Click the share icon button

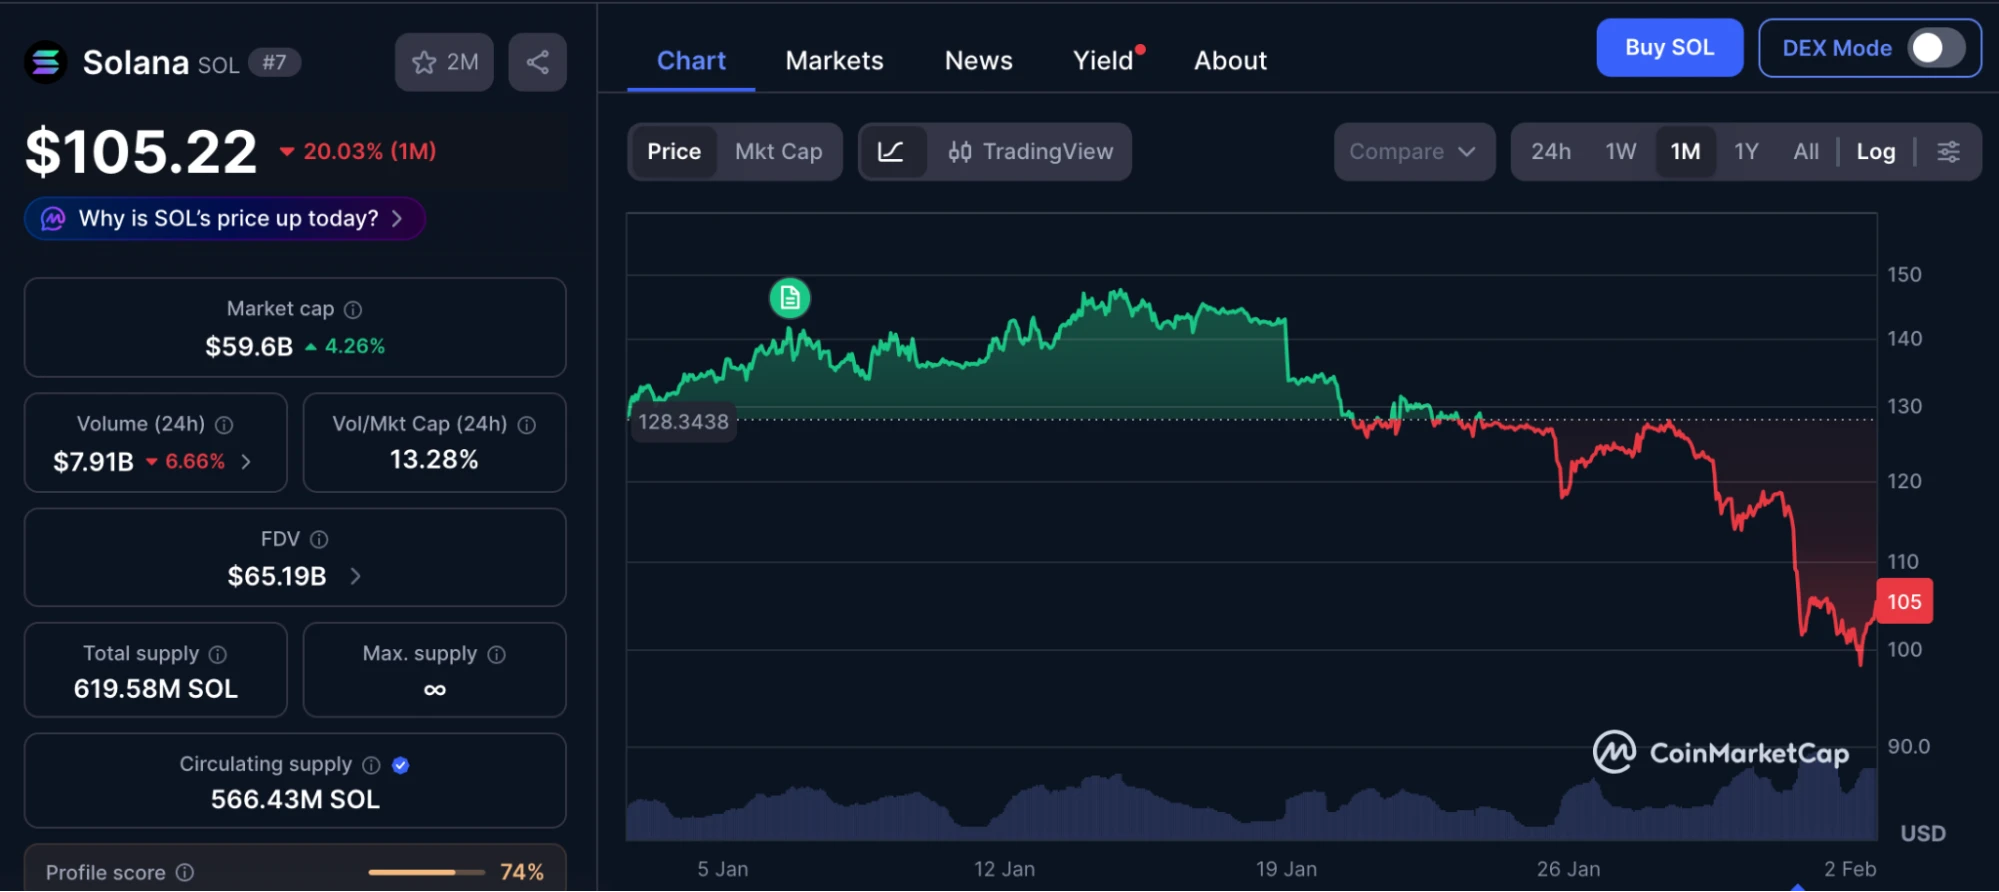coord(537,63)
